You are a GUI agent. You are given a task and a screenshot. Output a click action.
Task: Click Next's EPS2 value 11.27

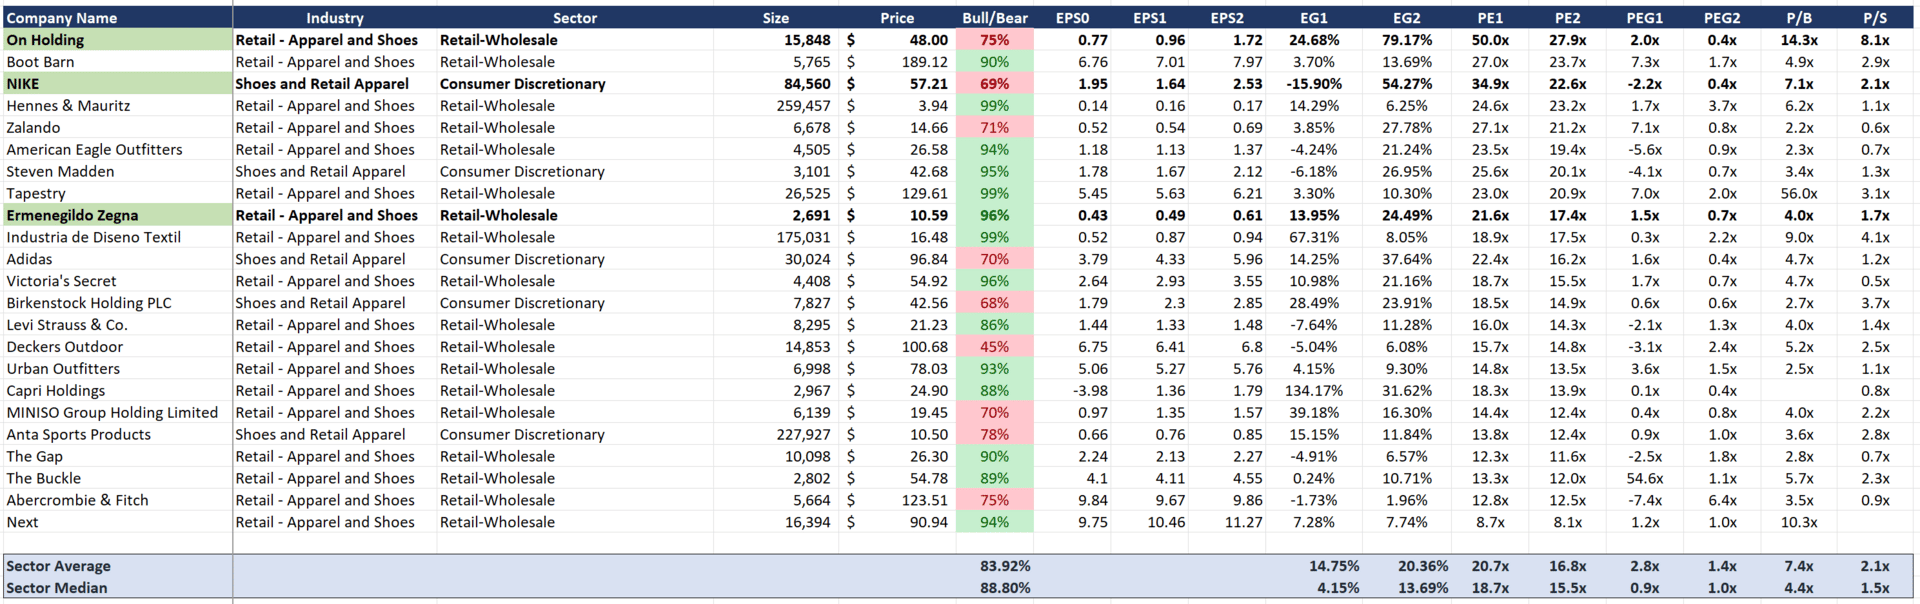coord(1243,523)
